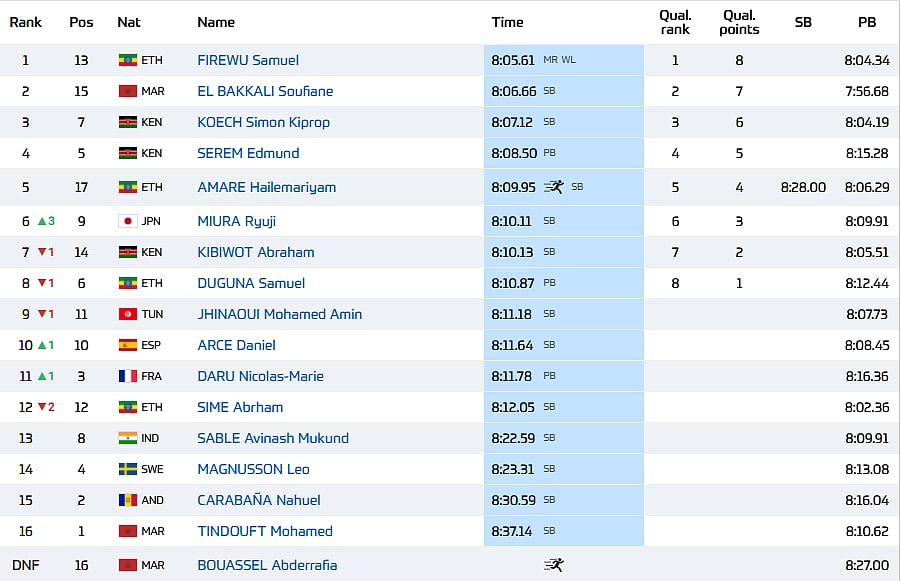The width and height of the screenshot is (900, 581).
Task: Click the Spain flag icon beside ESP
Action: click(x=127, y=345)
